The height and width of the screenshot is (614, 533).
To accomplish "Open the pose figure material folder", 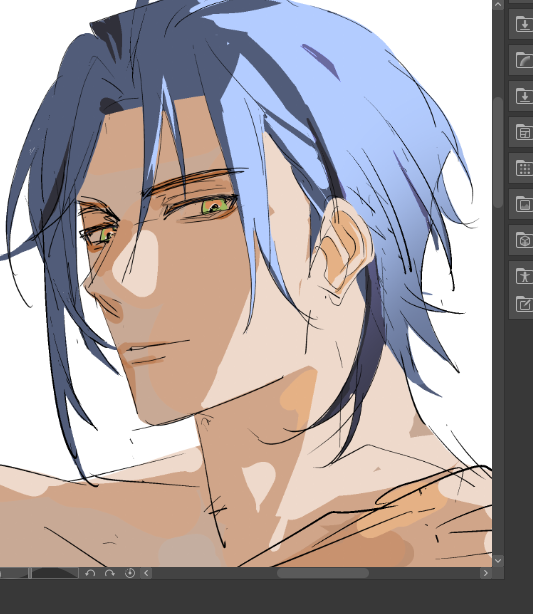I will pyautogui.click(x=523, y=276).
